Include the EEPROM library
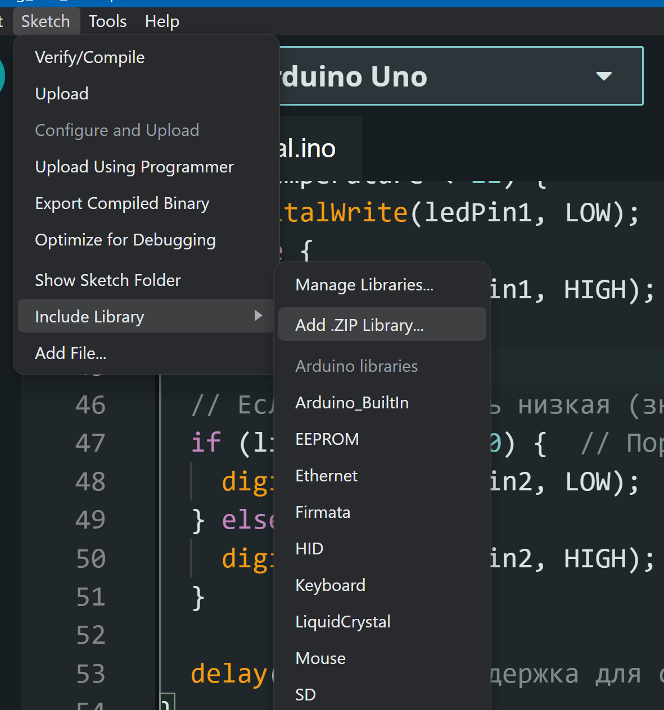This screenshot has width=664, height=710. click(327, 439)
